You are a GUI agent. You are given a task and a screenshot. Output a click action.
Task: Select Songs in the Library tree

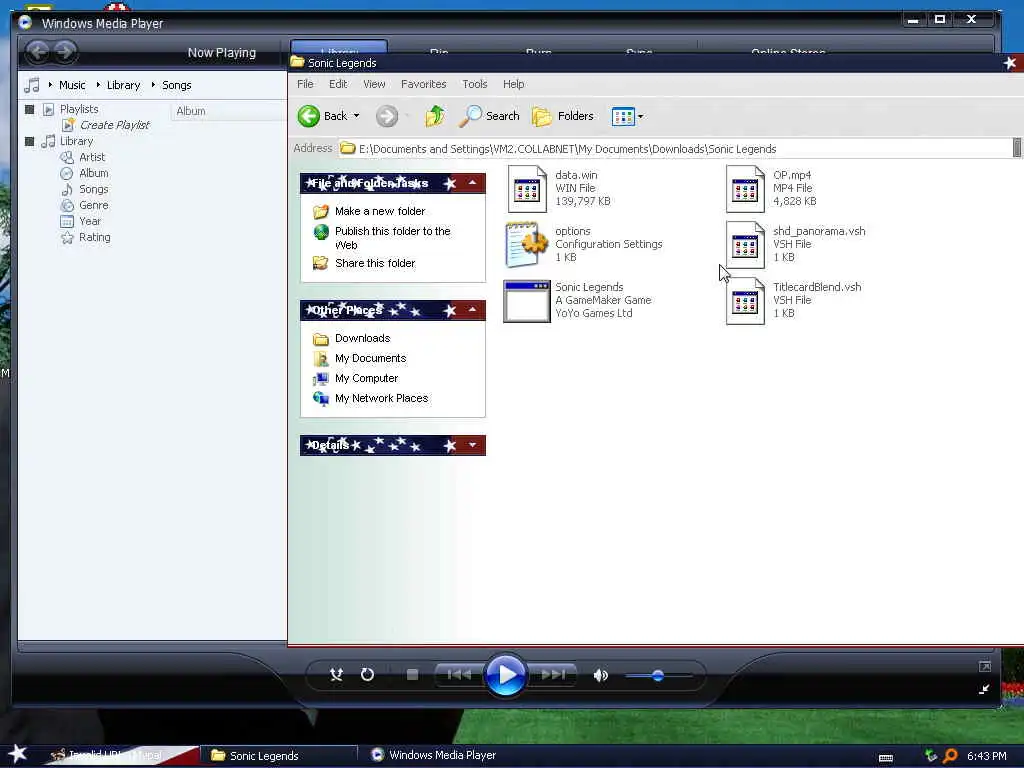(x=93, y=189)
